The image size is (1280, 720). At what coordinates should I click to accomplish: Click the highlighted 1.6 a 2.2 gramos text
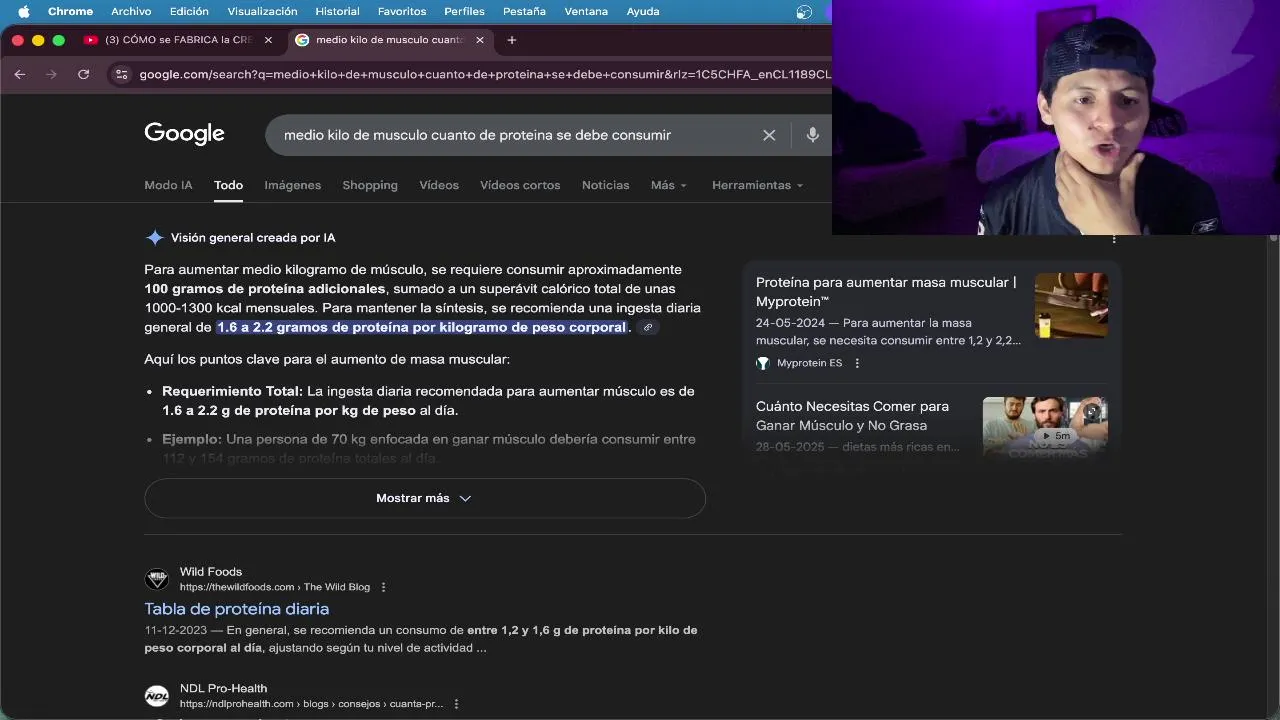(421, 327)
